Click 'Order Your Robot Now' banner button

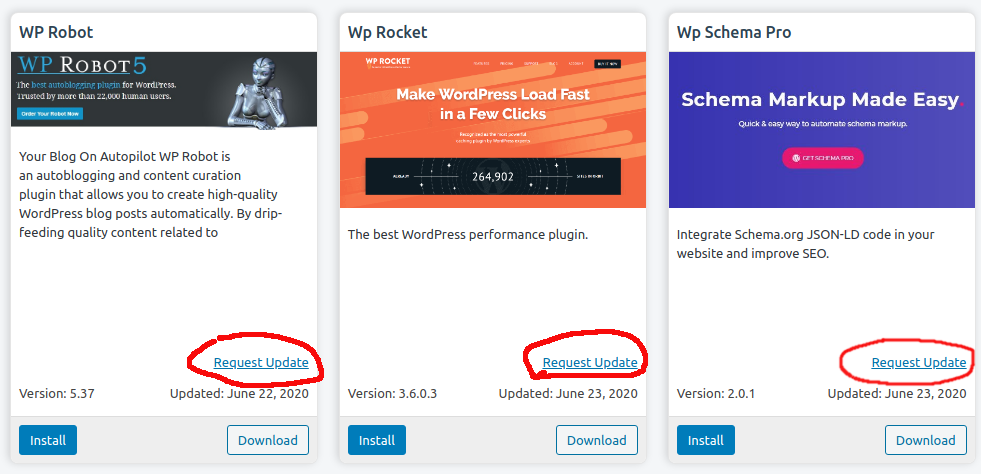(x=49, y=114)
